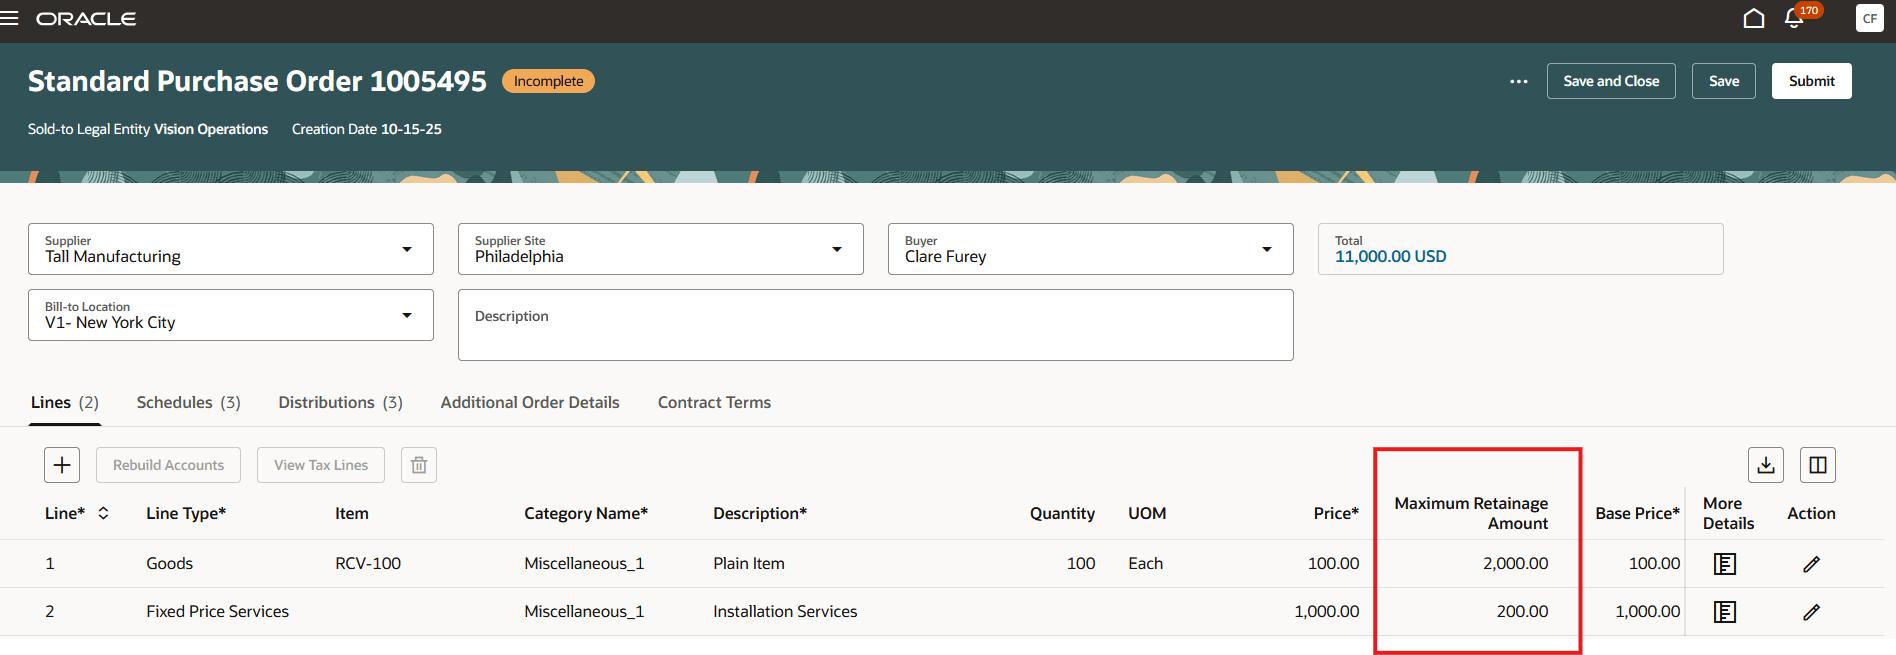1896x655 pixels.
Task: Go to the home page icon
Action: pyautogui.click(x=1753, y=19)
